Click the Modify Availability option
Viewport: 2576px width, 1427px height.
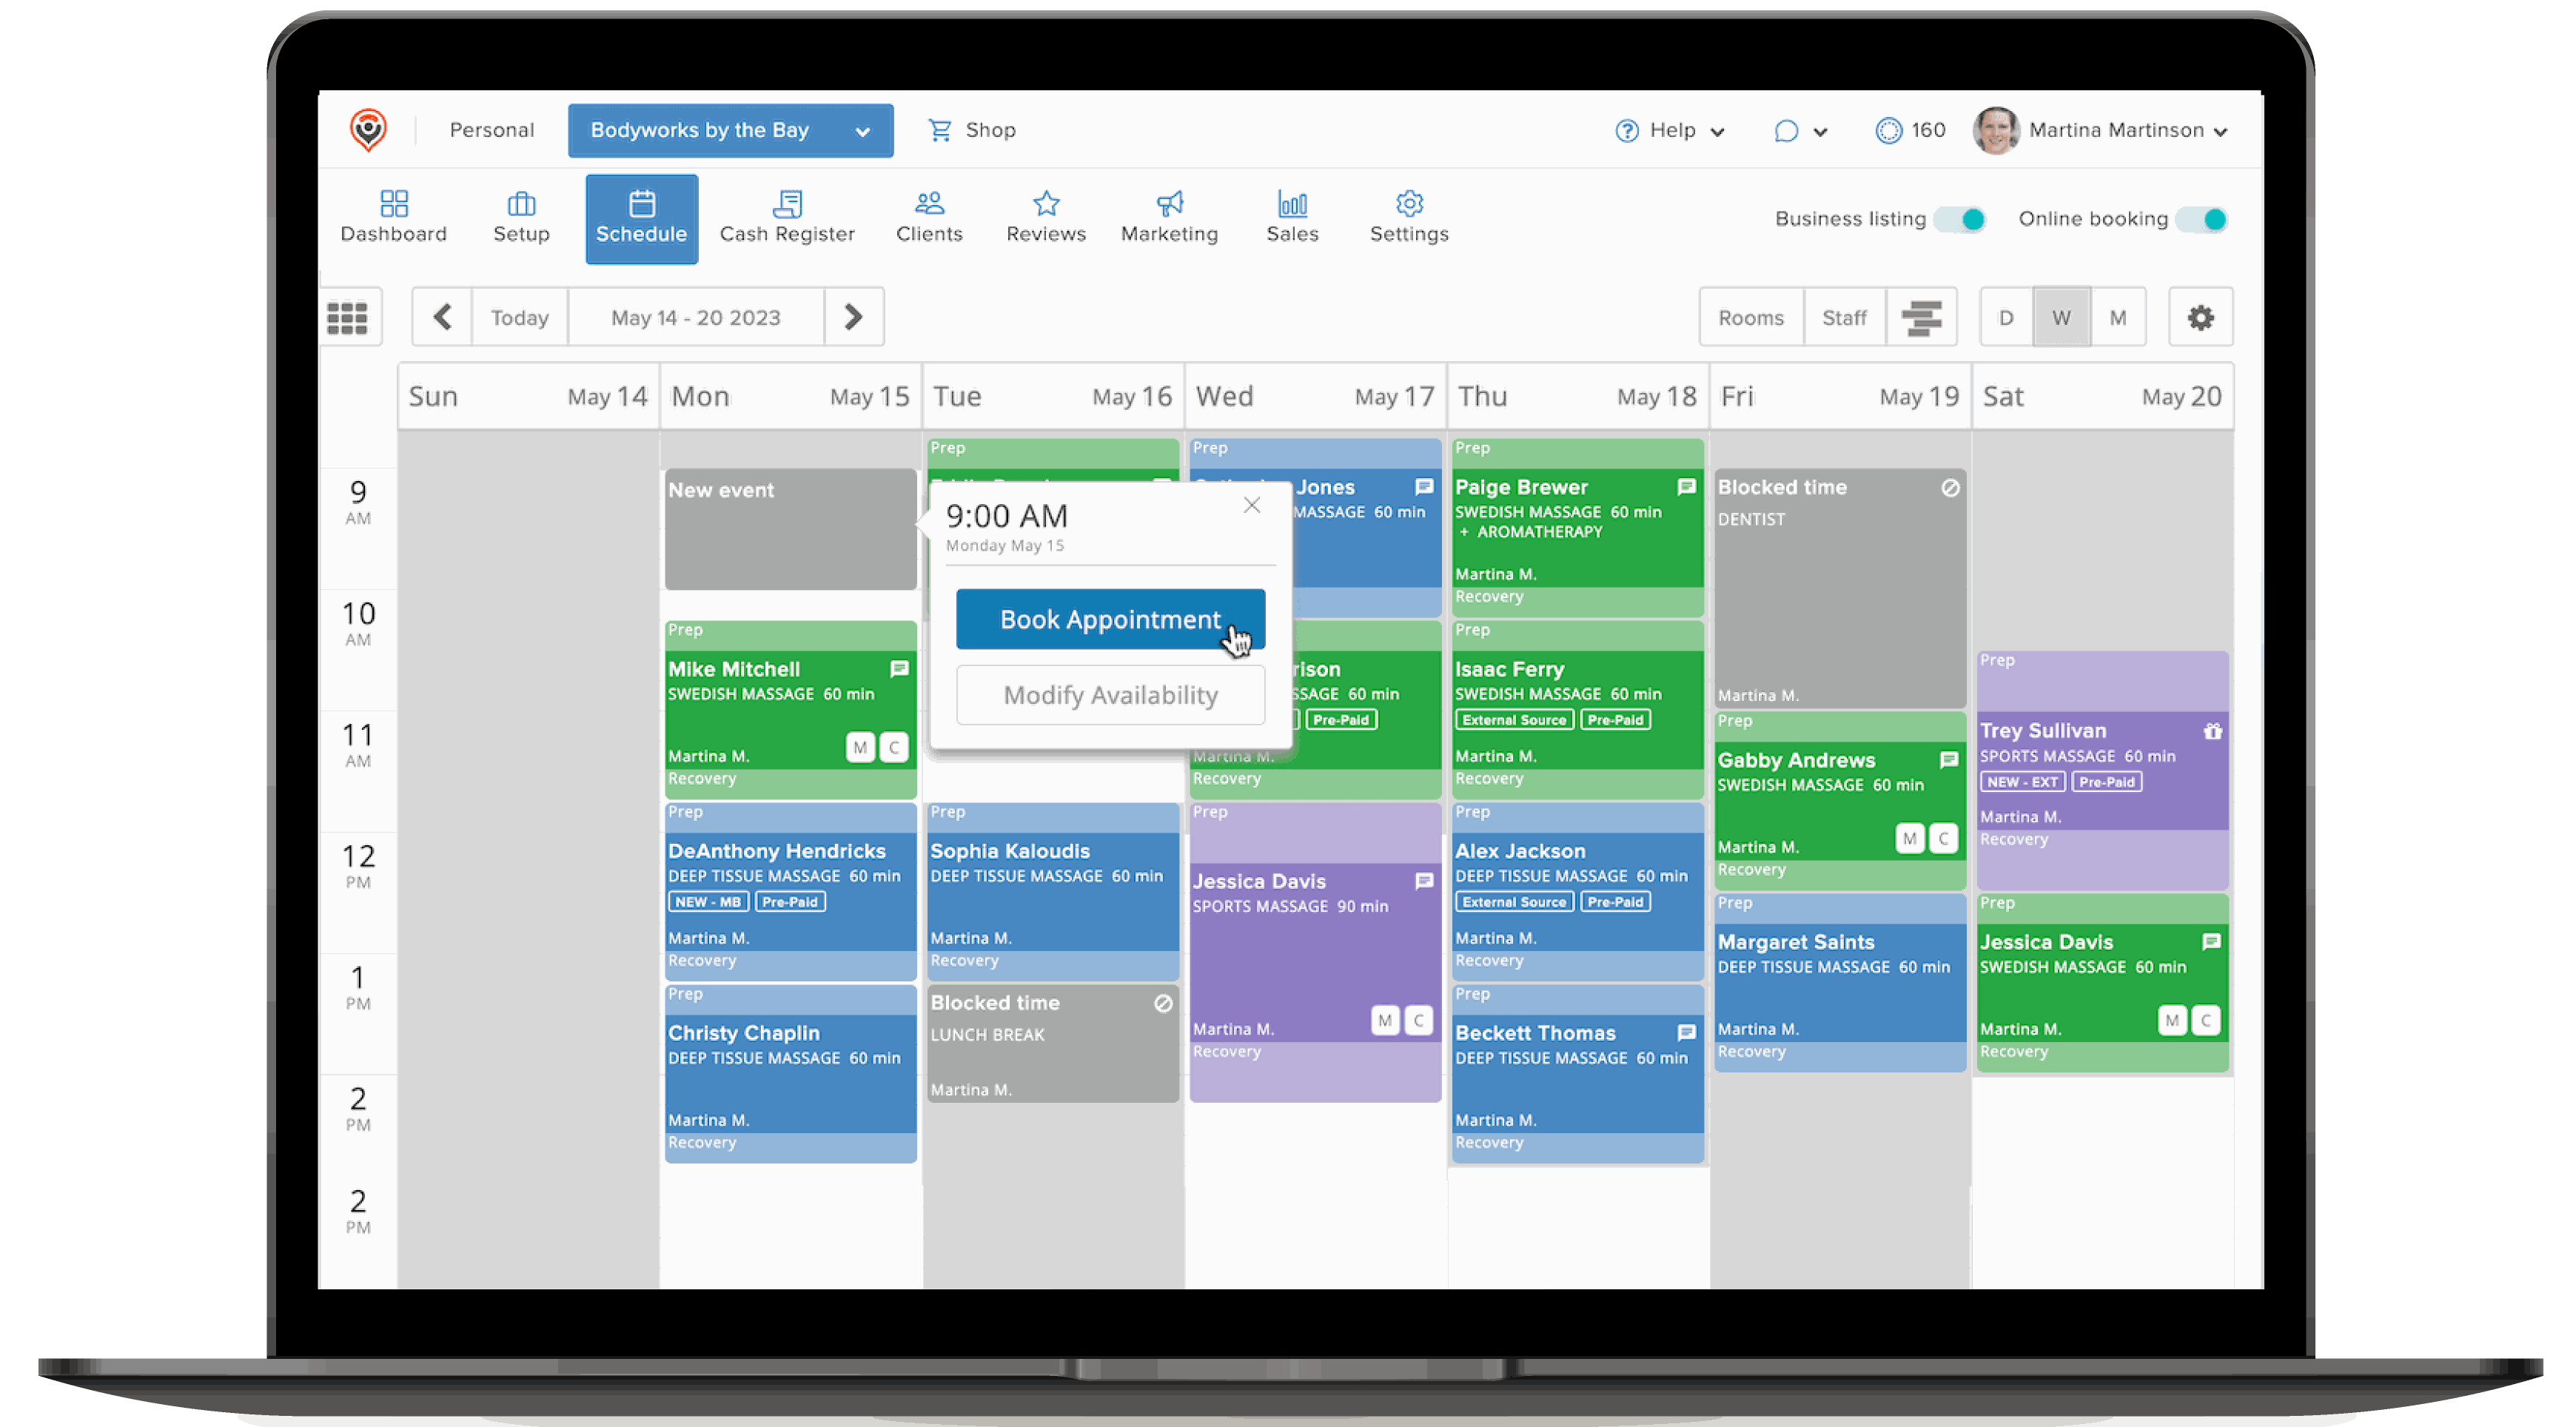click(x=1109, y=694)
